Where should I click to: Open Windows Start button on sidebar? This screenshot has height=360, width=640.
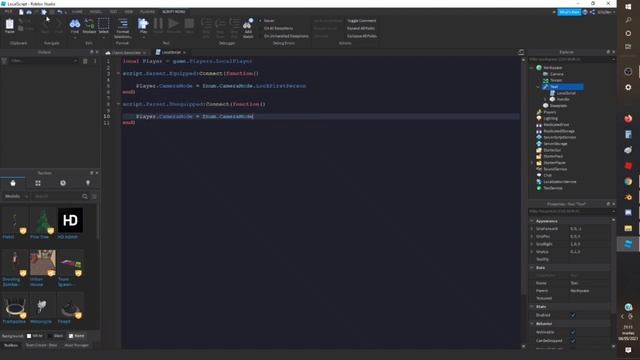click(x=628, y=7)
